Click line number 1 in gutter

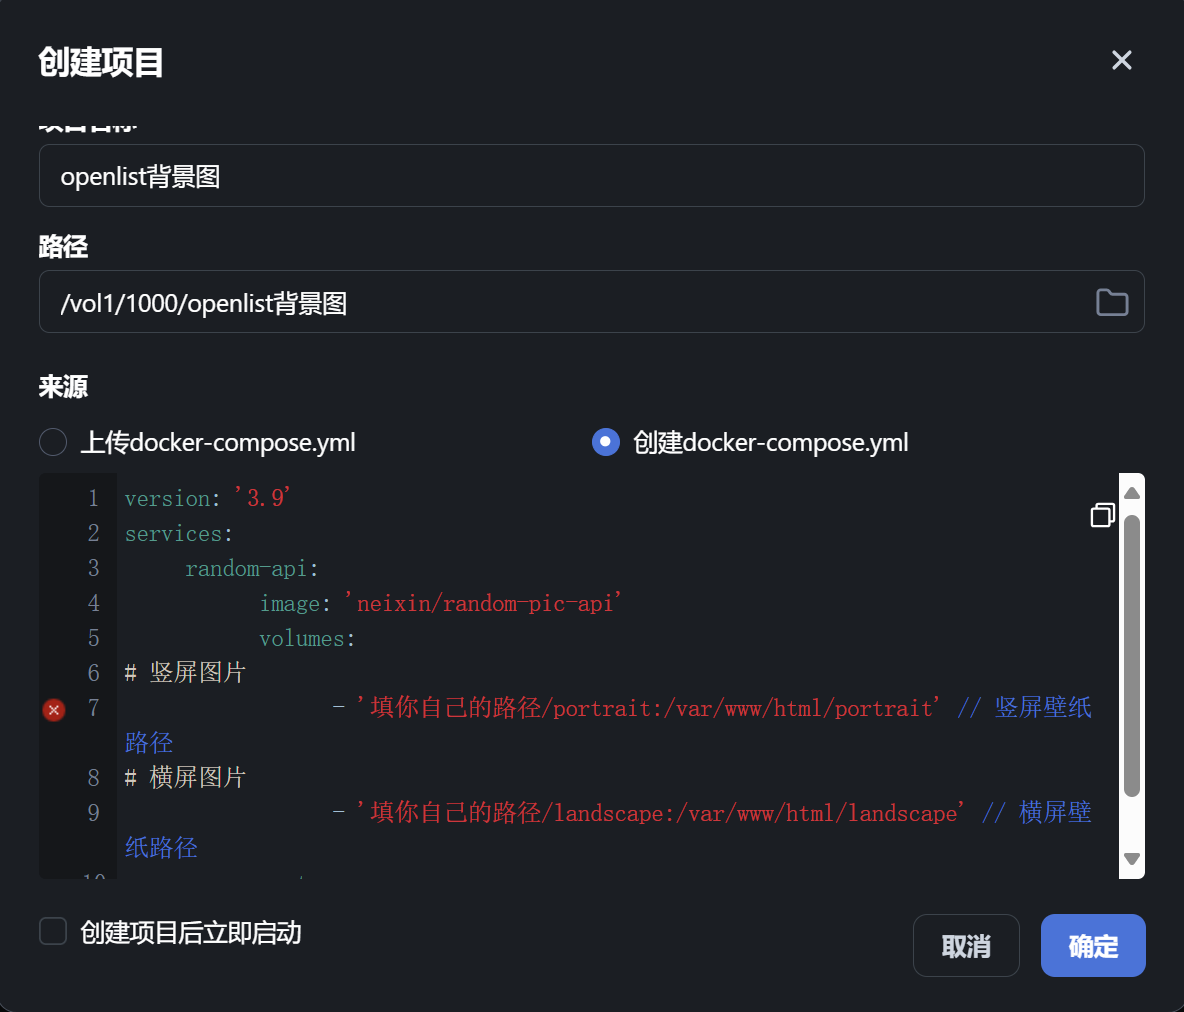coord(94,498)
